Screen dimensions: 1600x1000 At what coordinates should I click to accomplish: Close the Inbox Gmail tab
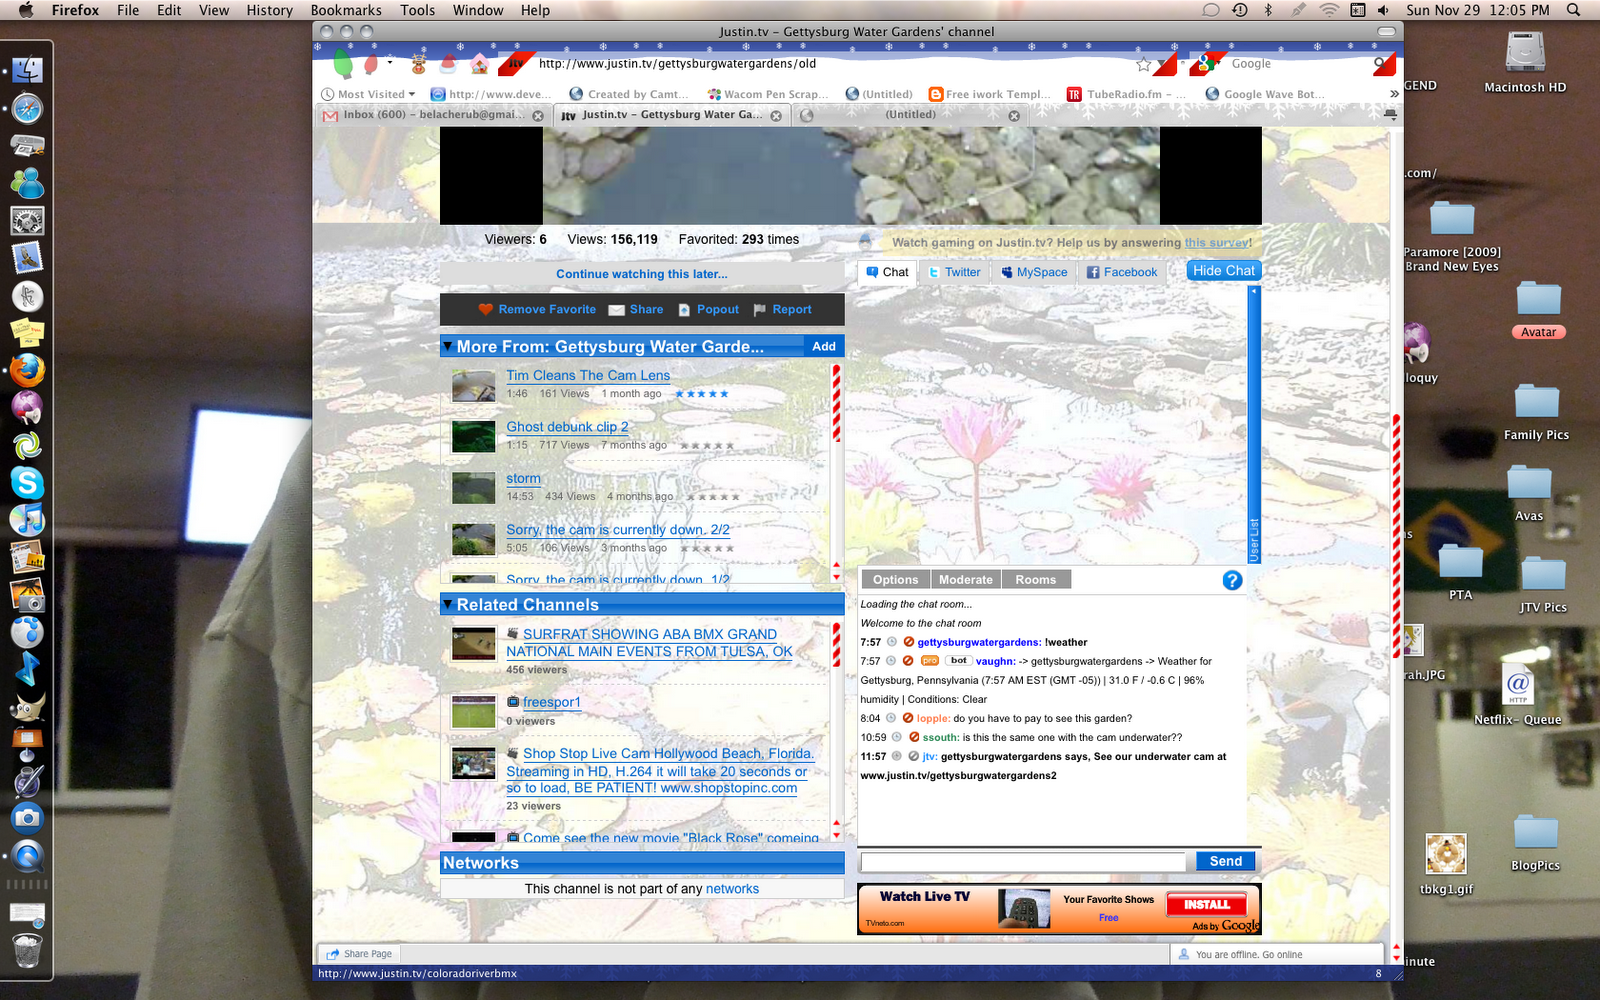[x=538, y=116]
